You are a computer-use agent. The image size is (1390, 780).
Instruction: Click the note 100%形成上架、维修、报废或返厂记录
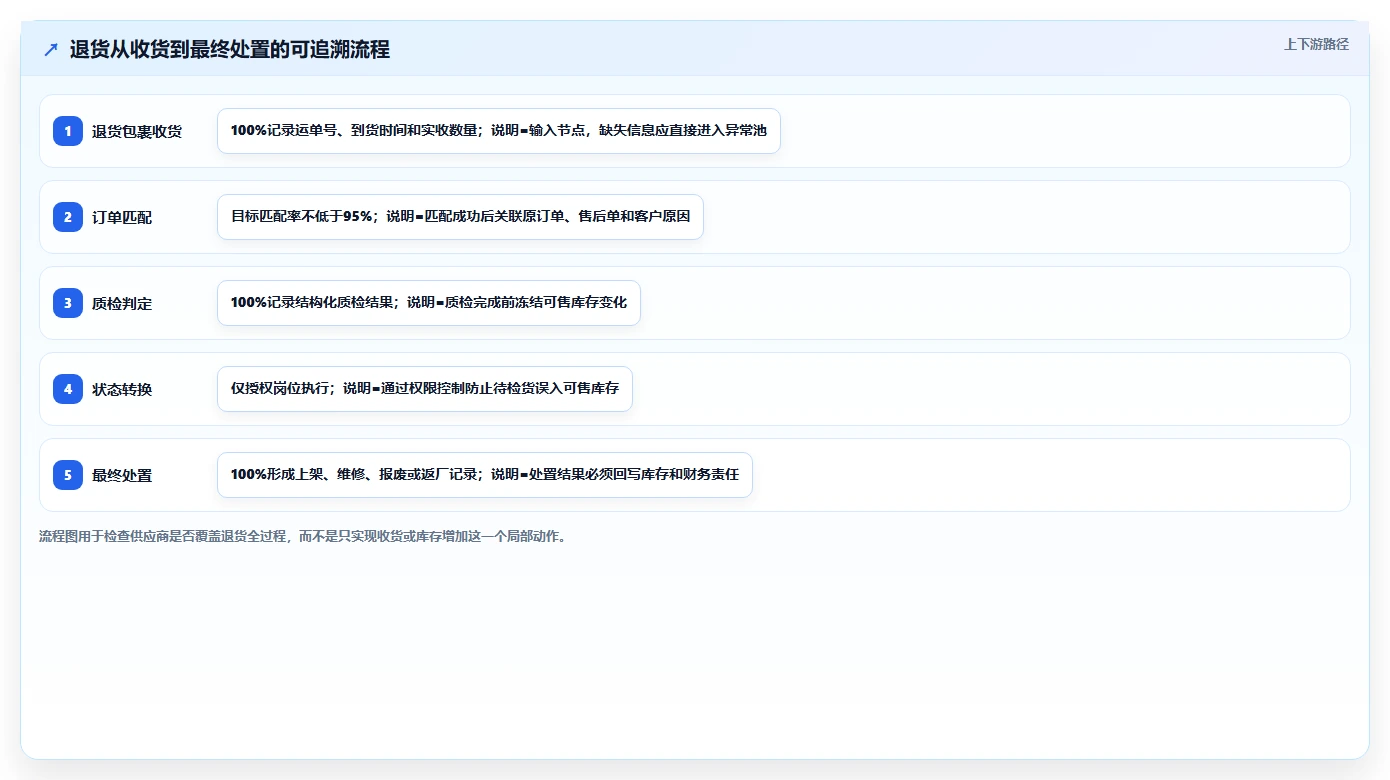(485, 475)
